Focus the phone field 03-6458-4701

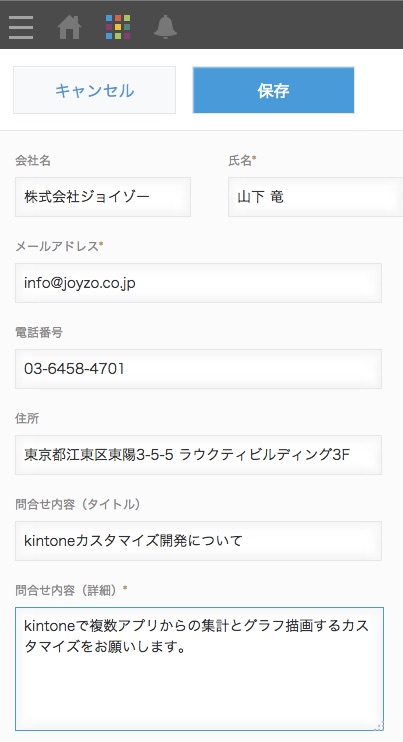198,369
